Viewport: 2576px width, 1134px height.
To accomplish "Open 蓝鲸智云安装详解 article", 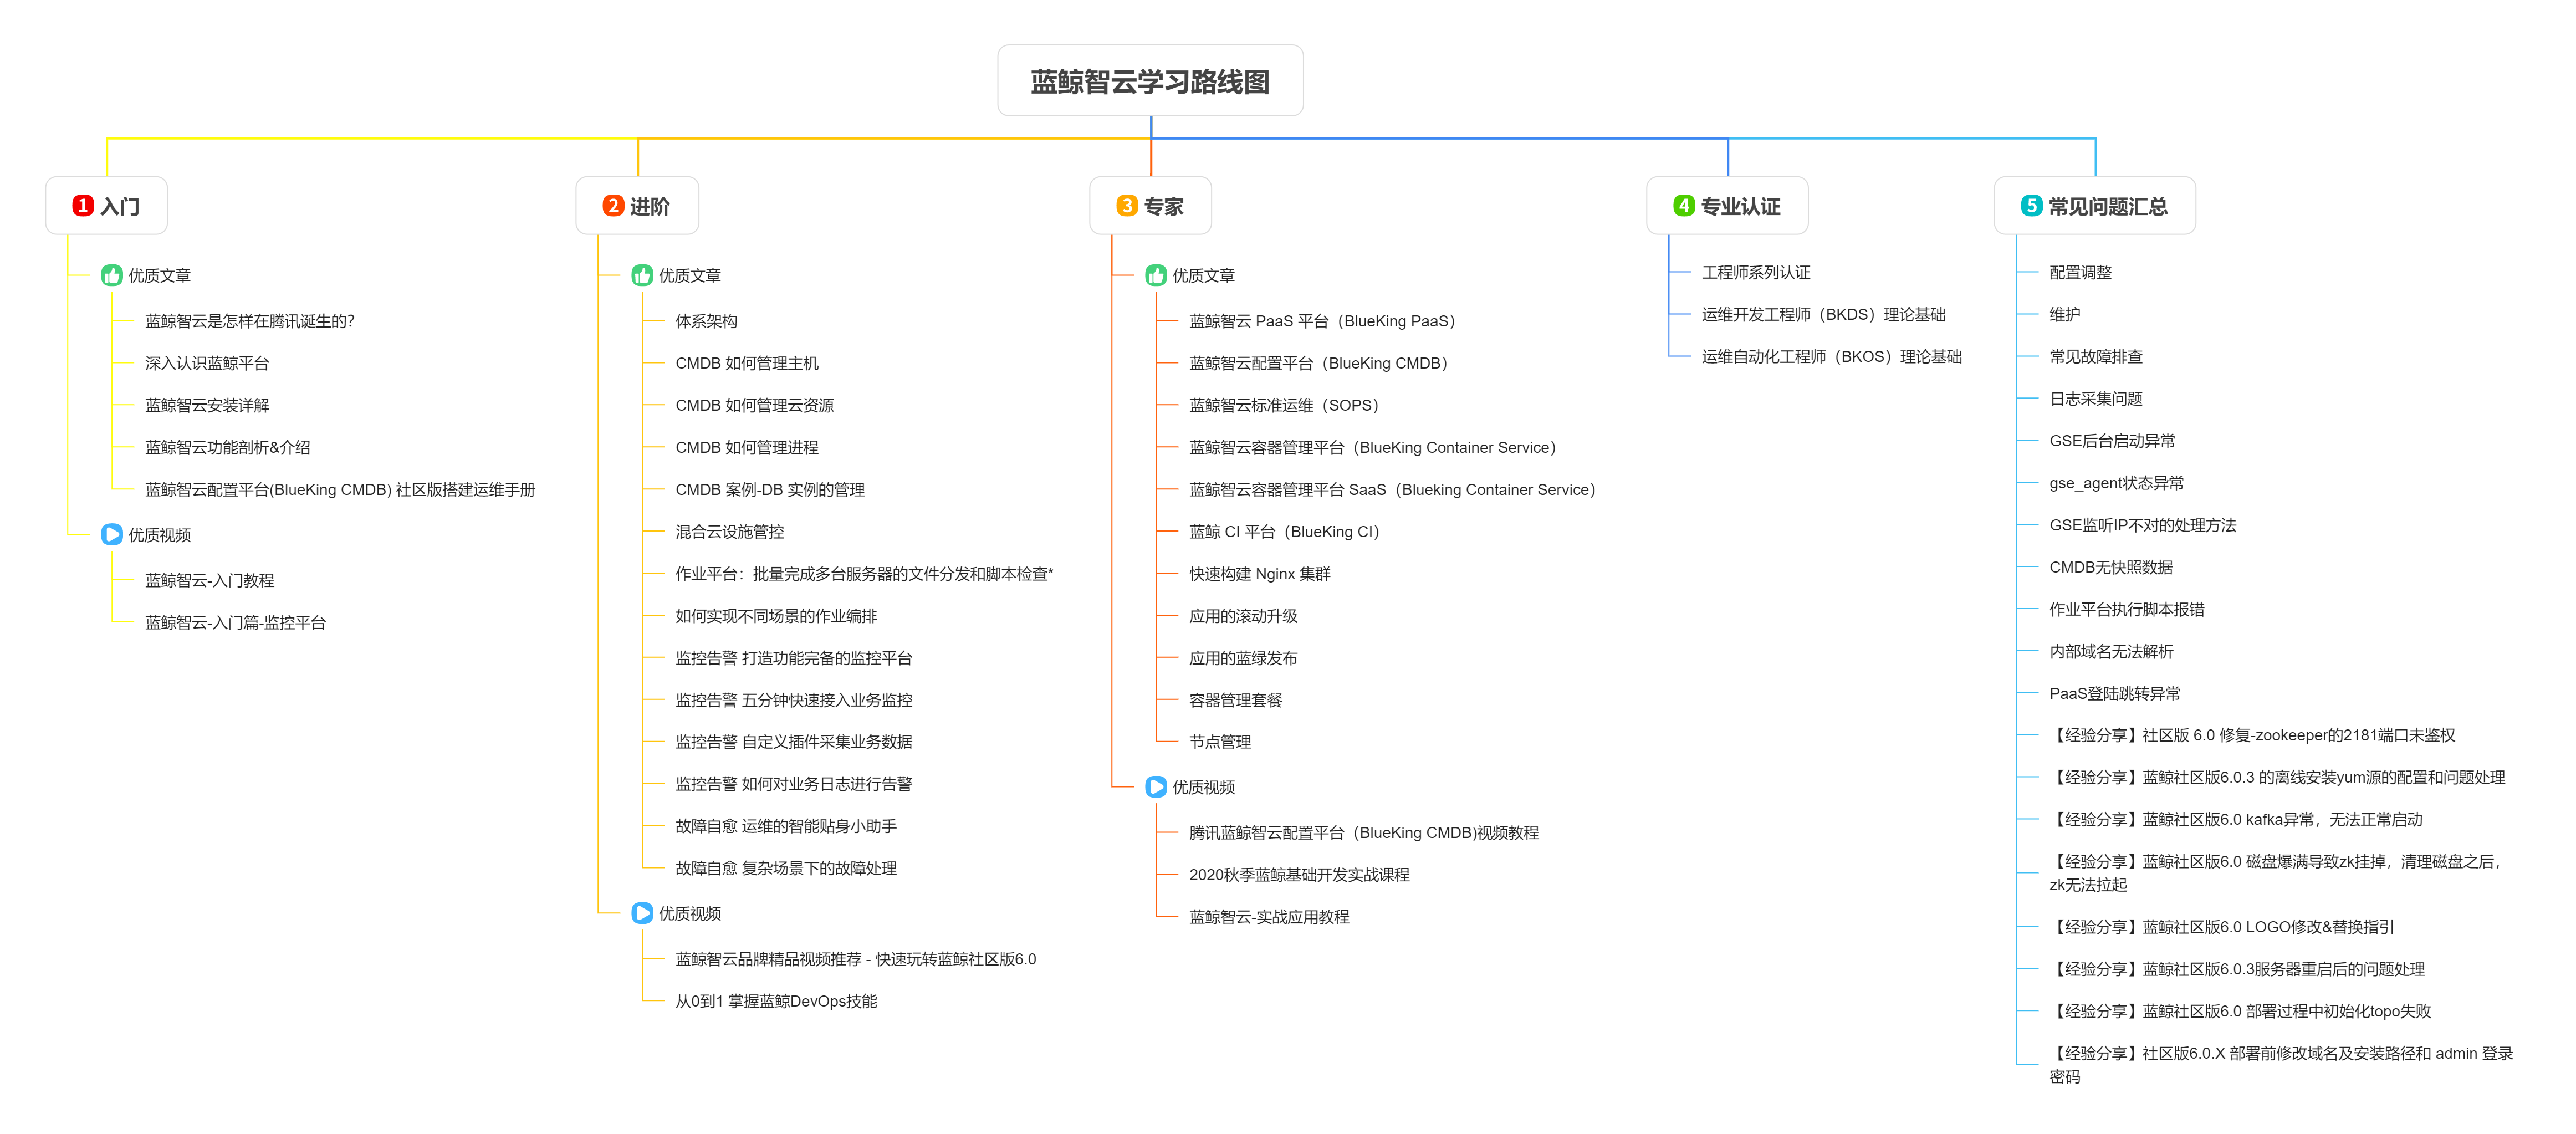I will 207,405.
